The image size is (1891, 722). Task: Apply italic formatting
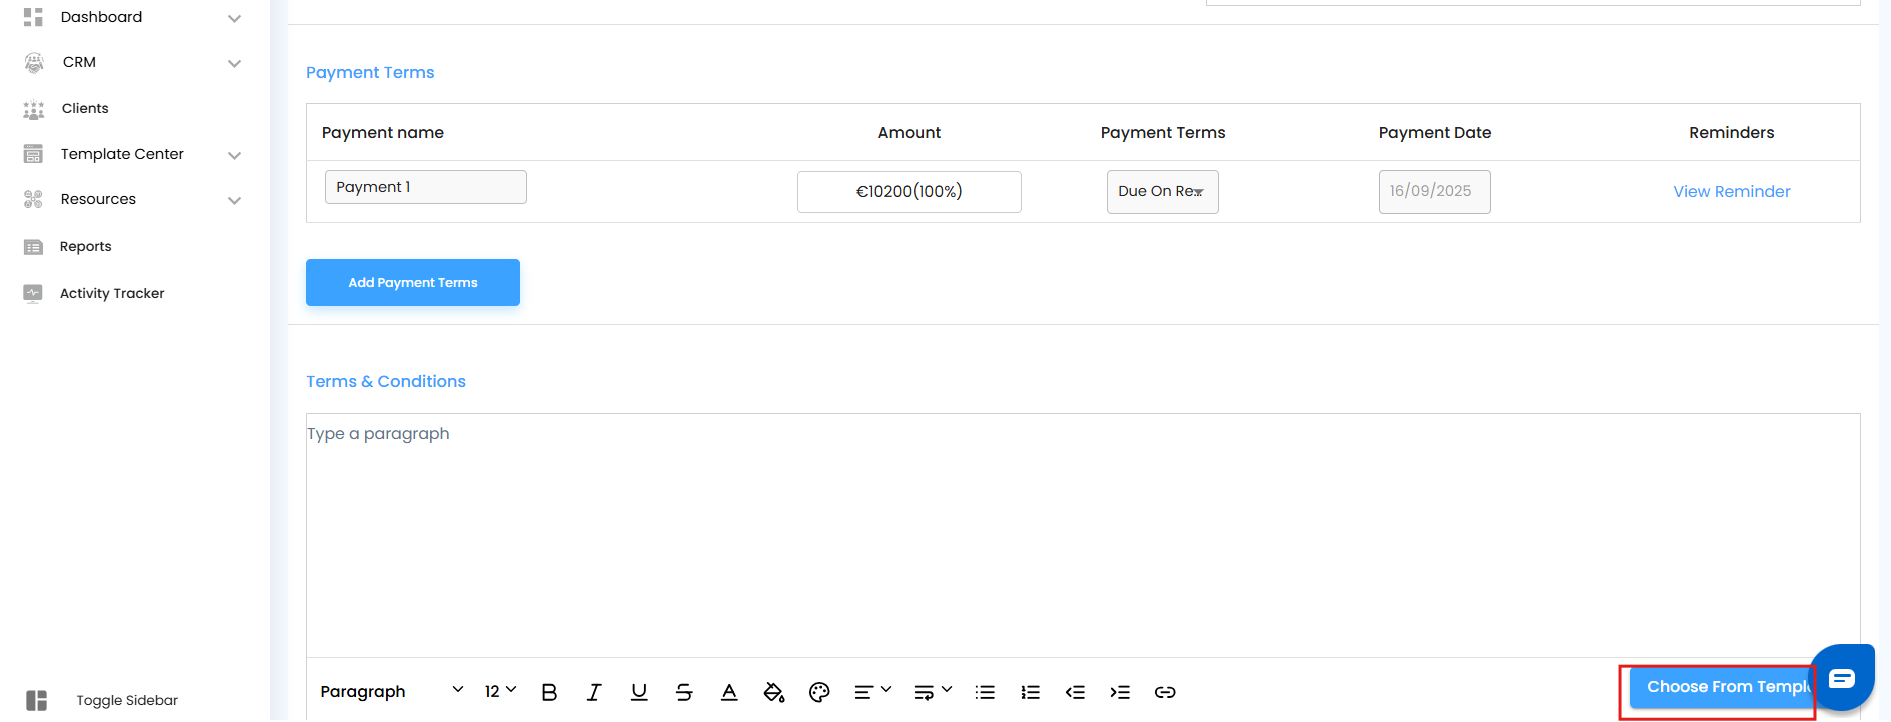point(594,692)
